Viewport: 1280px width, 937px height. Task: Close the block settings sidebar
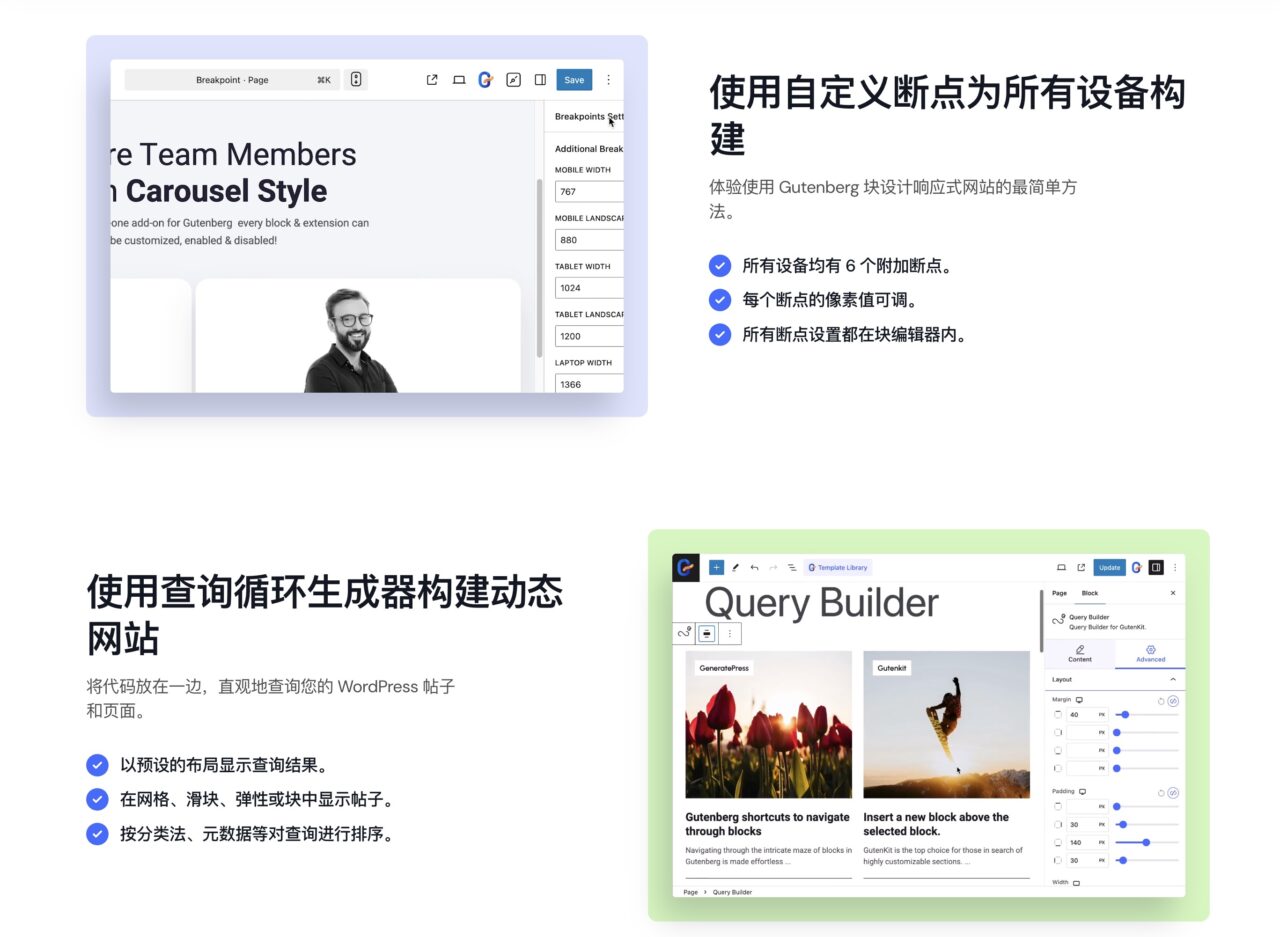(1173, 593)
